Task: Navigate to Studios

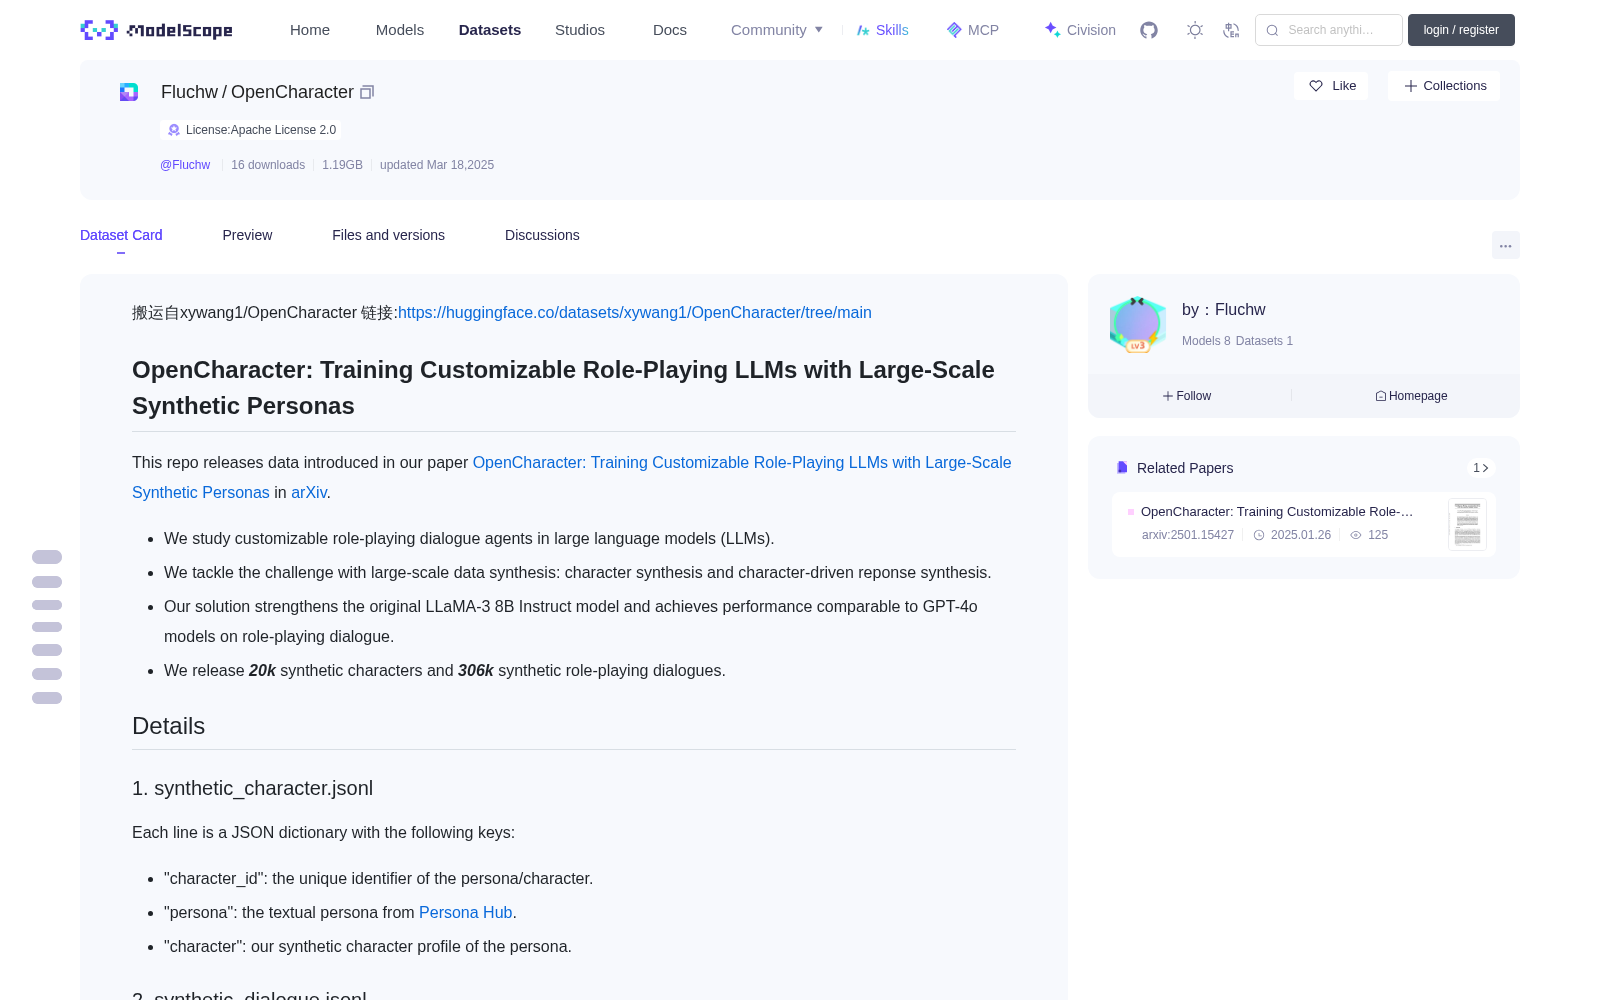Action: point(580,30)
